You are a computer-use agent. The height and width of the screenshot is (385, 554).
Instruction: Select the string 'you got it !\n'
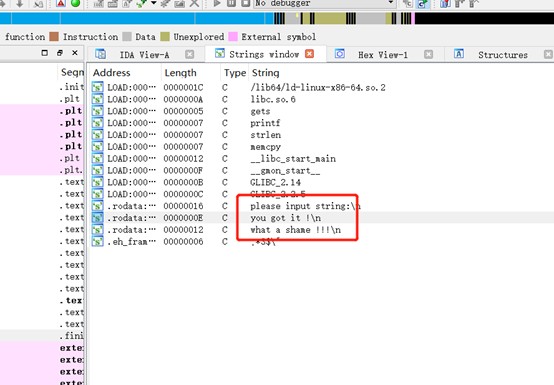(x=285, y=218)
